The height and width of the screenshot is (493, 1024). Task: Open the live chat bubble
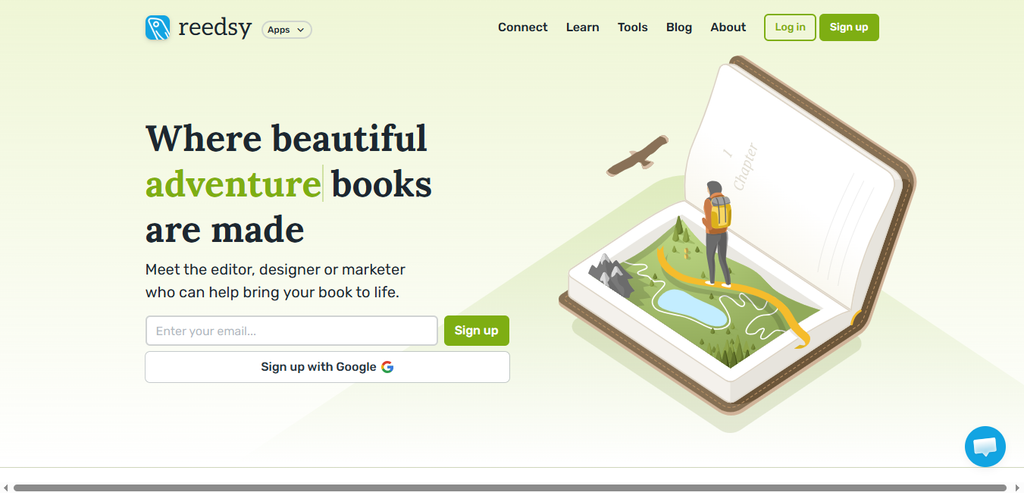[985, 447]
